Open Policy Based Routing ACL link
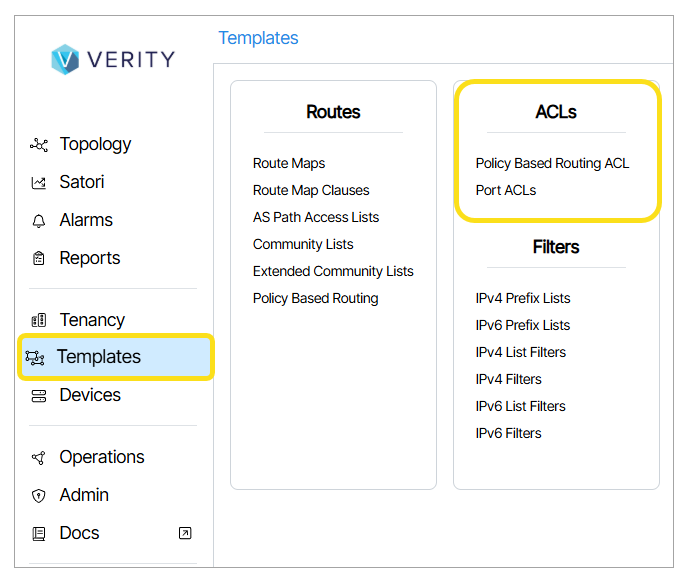This screenshot has height=580, width=692. pyautogui.click(x=552, y=163)
